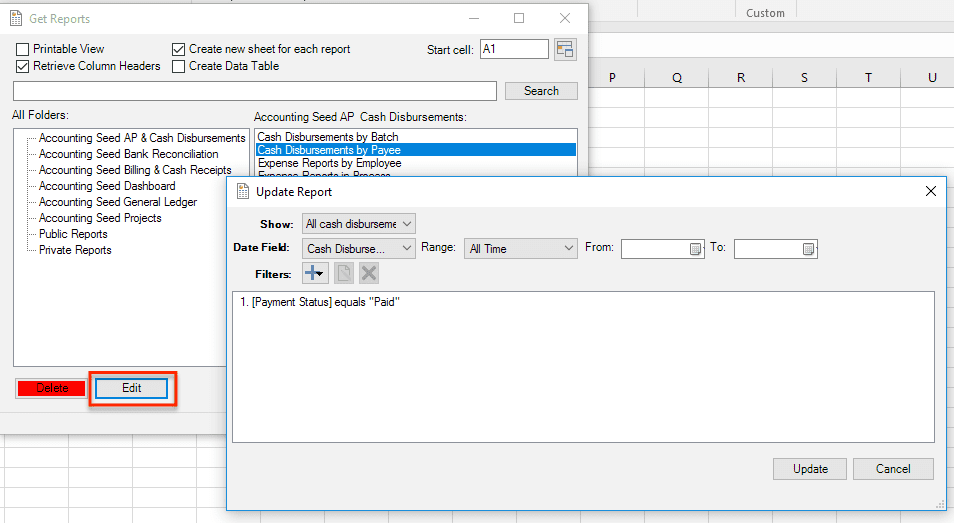Uncheck Create new sheet for each report
The width and height of the screenshot is (954, 523).
click(178, 49)
